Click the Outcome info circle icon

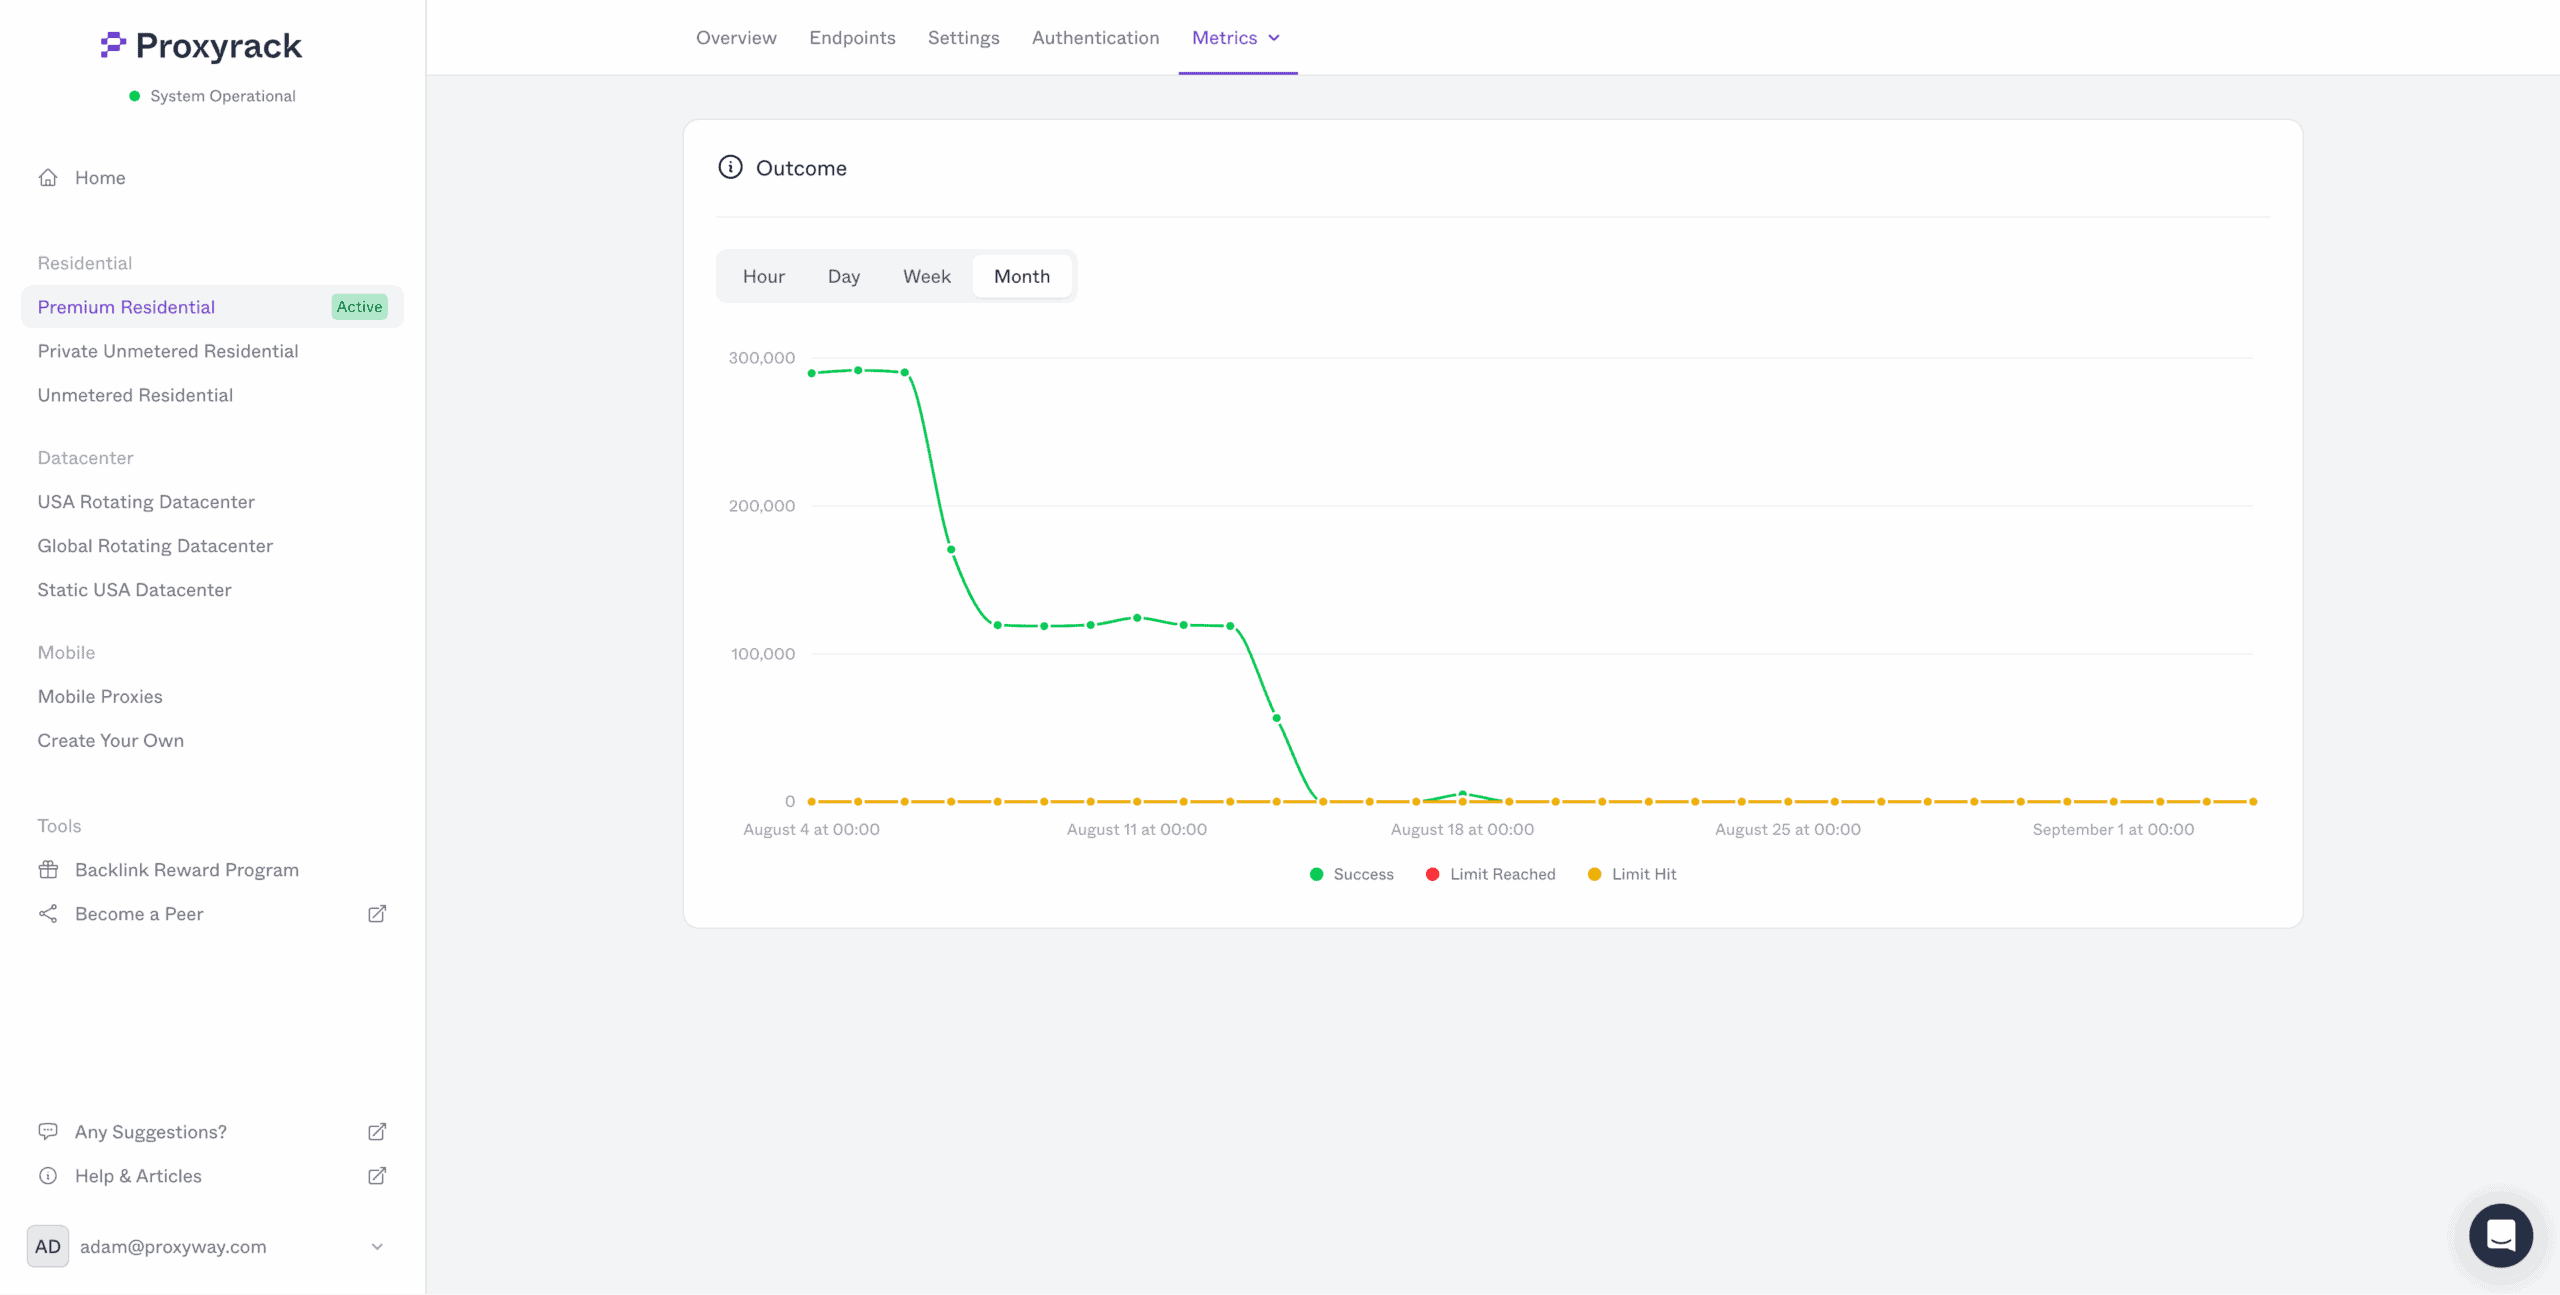tap(730, 167)
